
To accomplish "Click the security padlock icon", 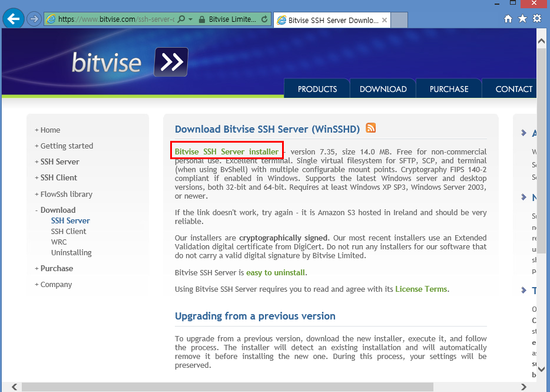I will click(x=202, y=19).
